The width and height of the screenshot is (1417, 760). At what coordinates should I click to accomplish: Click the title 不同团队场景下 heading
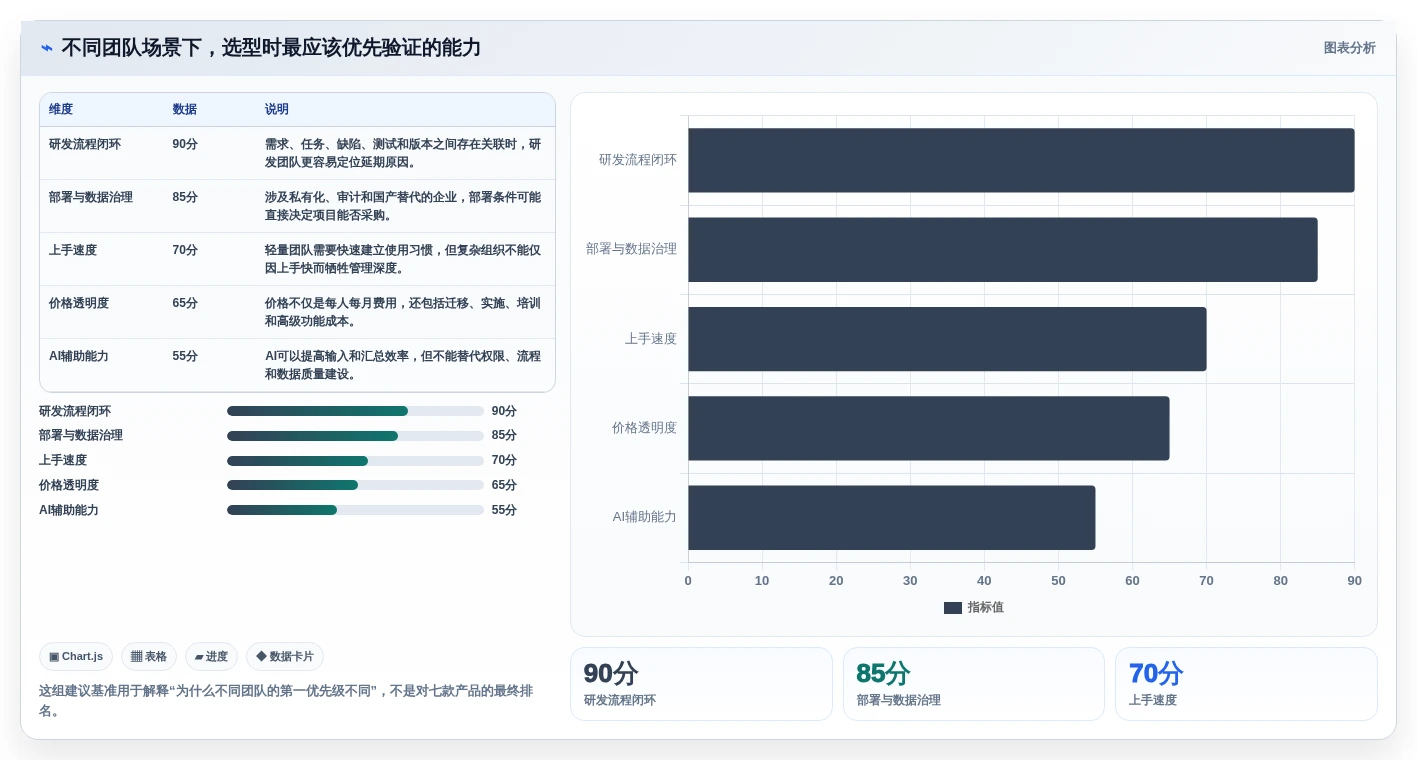pos(271,48)
